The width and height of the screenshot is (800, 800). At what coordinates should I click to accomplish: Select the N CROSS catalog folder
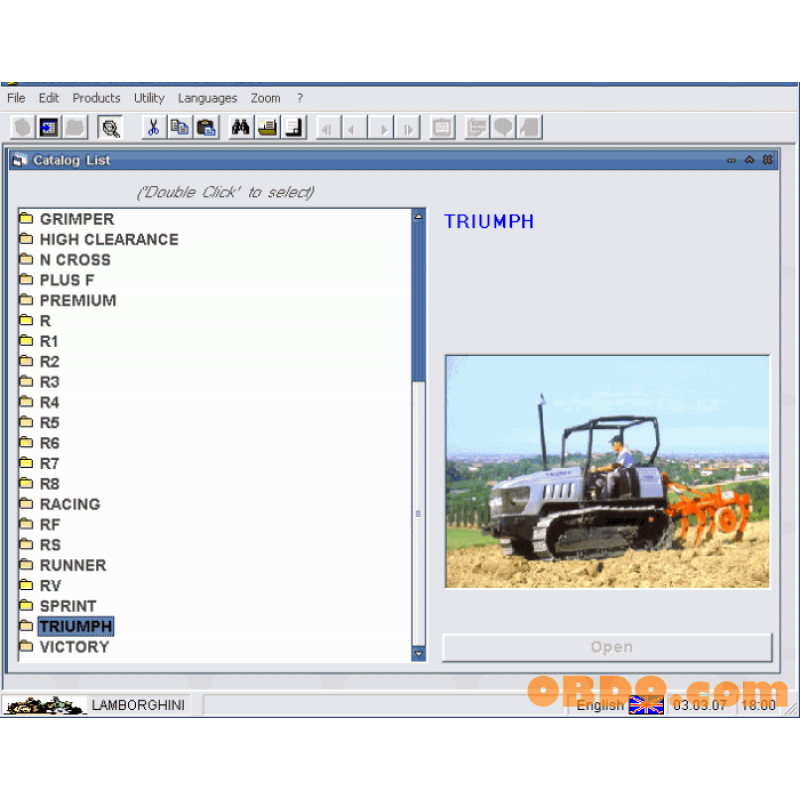point(65,260)
